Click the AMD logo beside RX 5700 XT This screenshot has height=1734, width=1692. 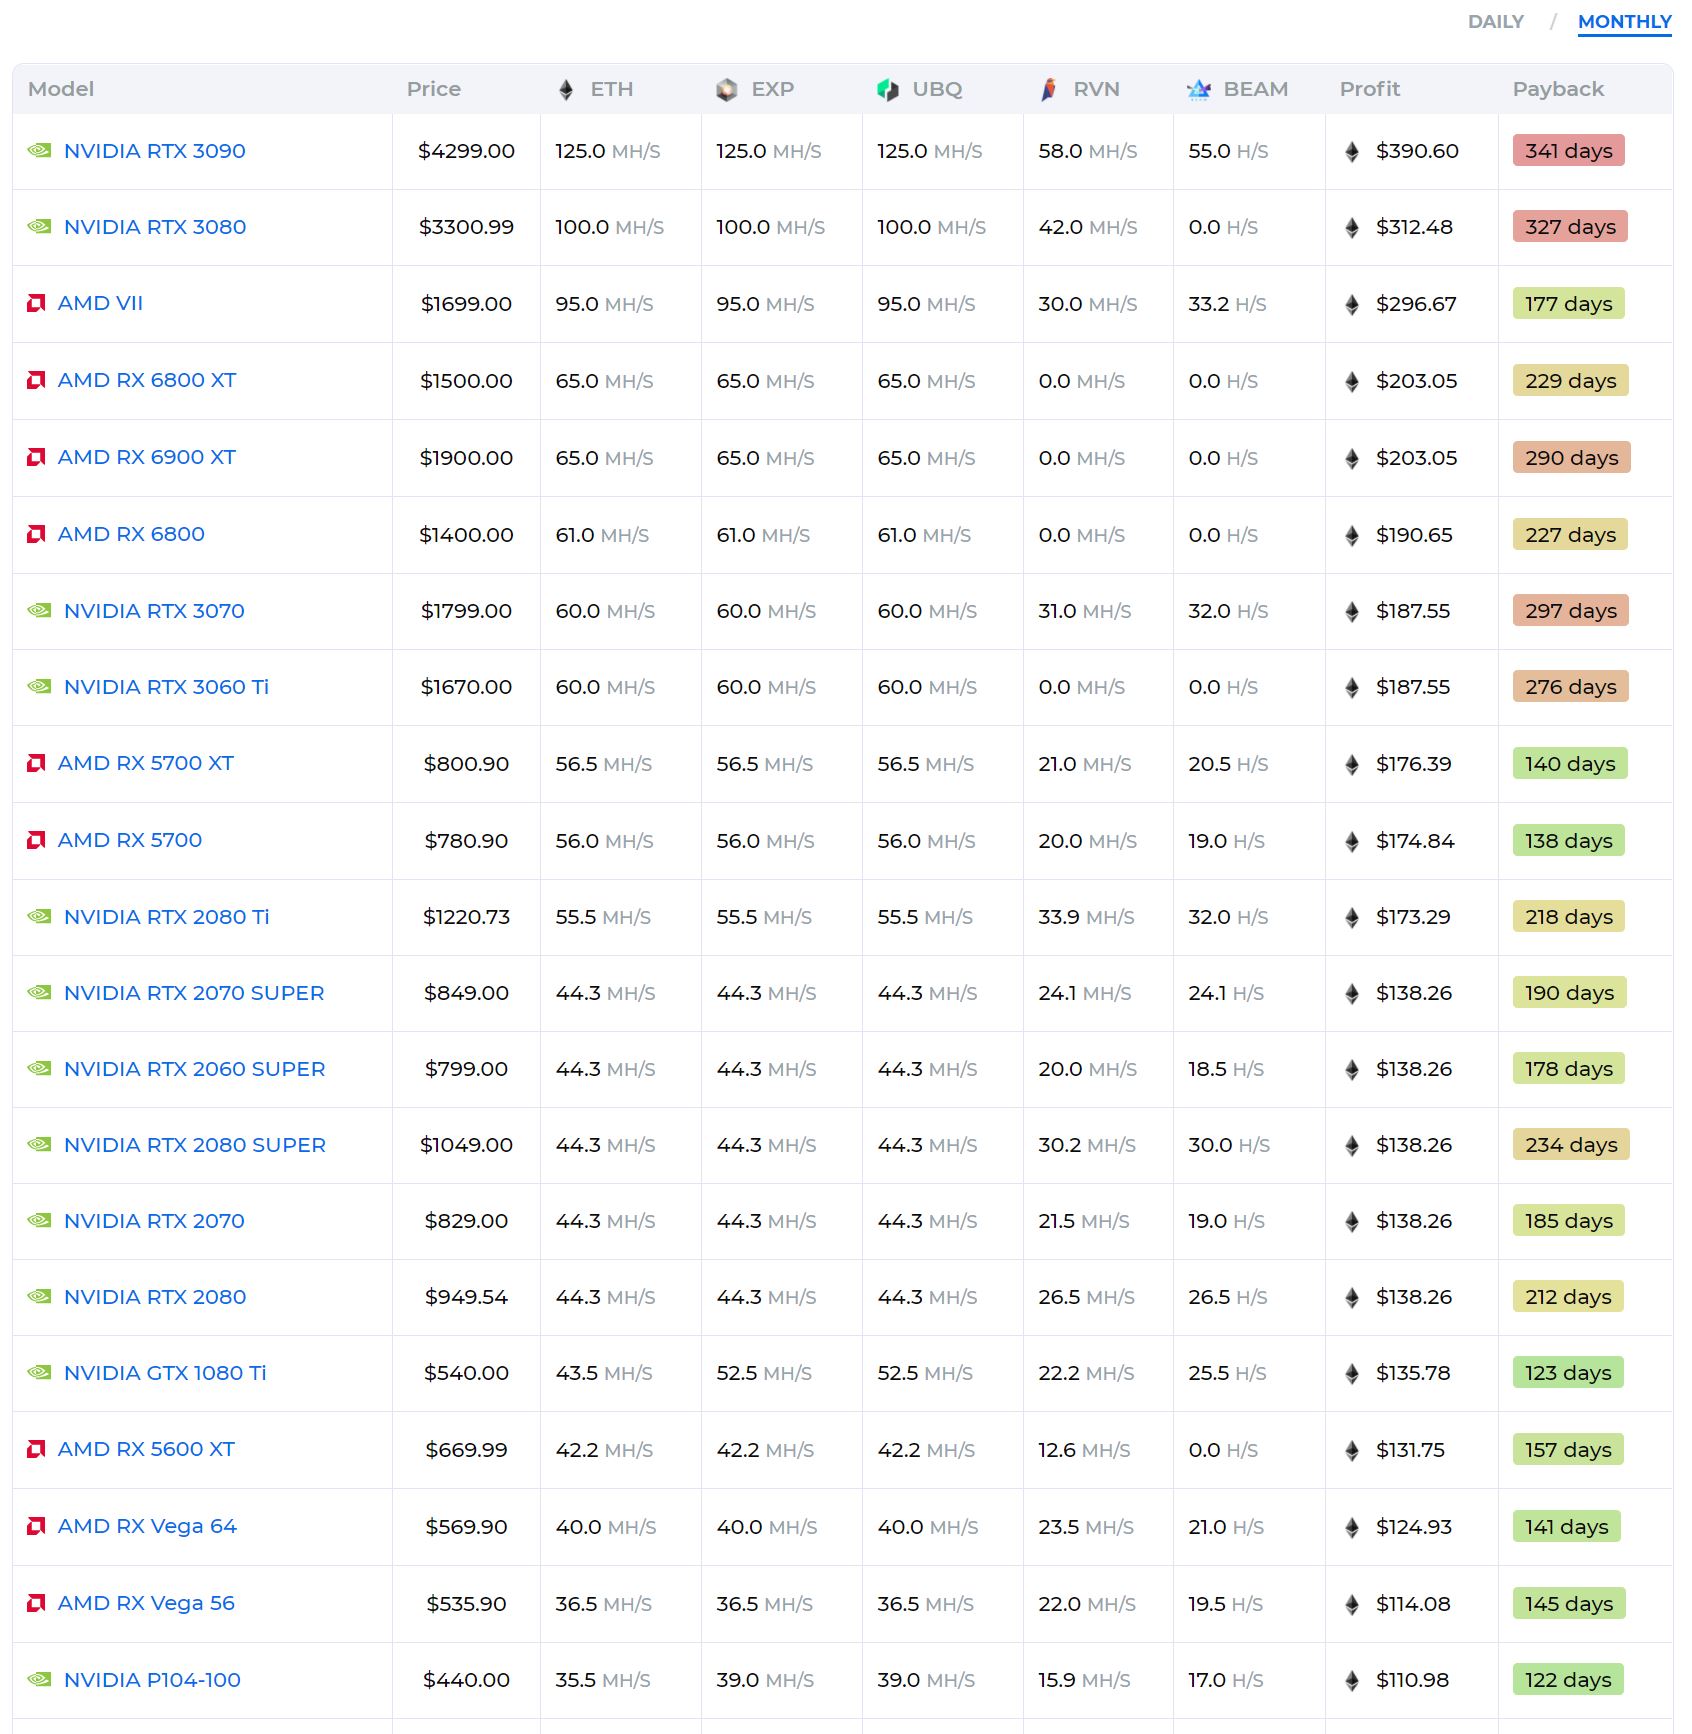coord(37,763)
